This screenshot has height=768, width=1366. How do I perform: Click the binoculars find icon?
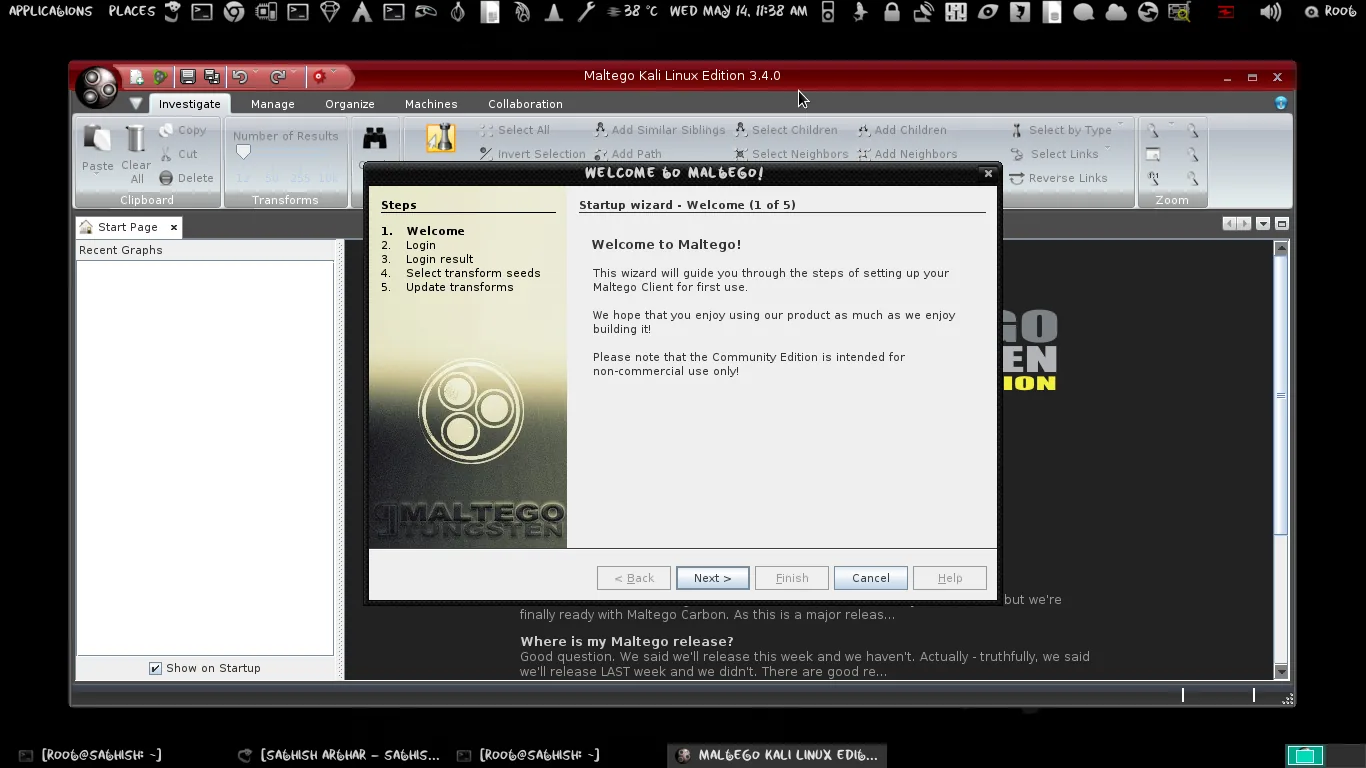375,139
